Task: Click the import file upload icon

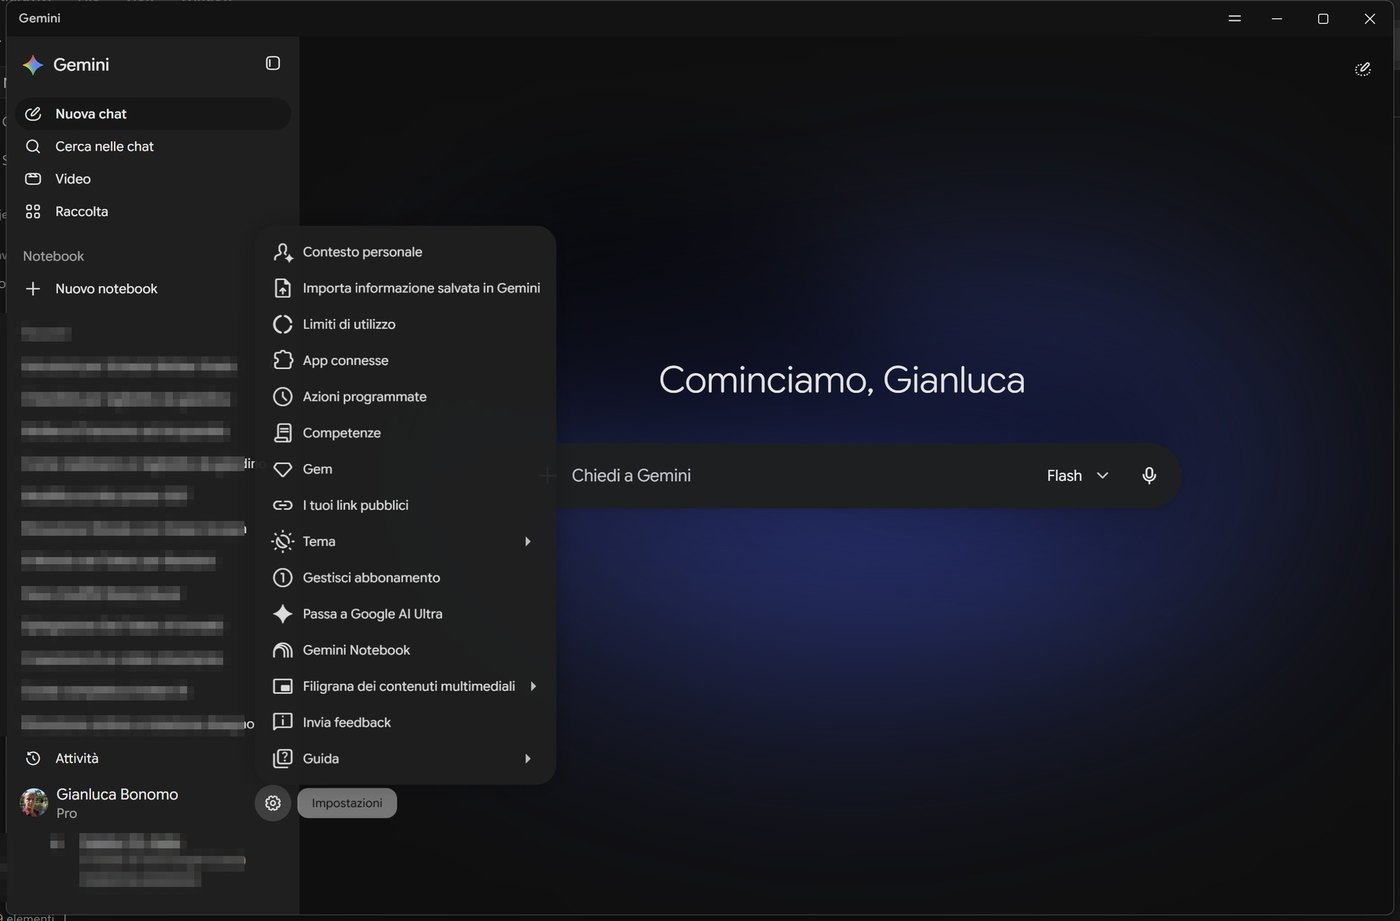Action: point(283,288)
